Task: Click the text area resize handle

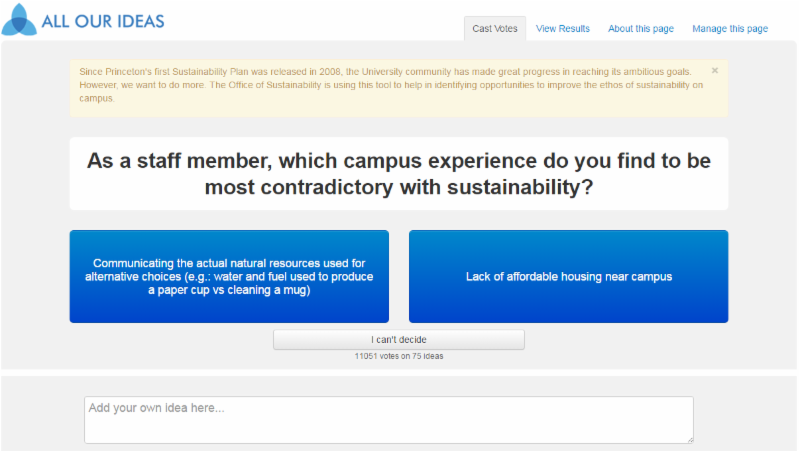Action: (x=689, y=438)
